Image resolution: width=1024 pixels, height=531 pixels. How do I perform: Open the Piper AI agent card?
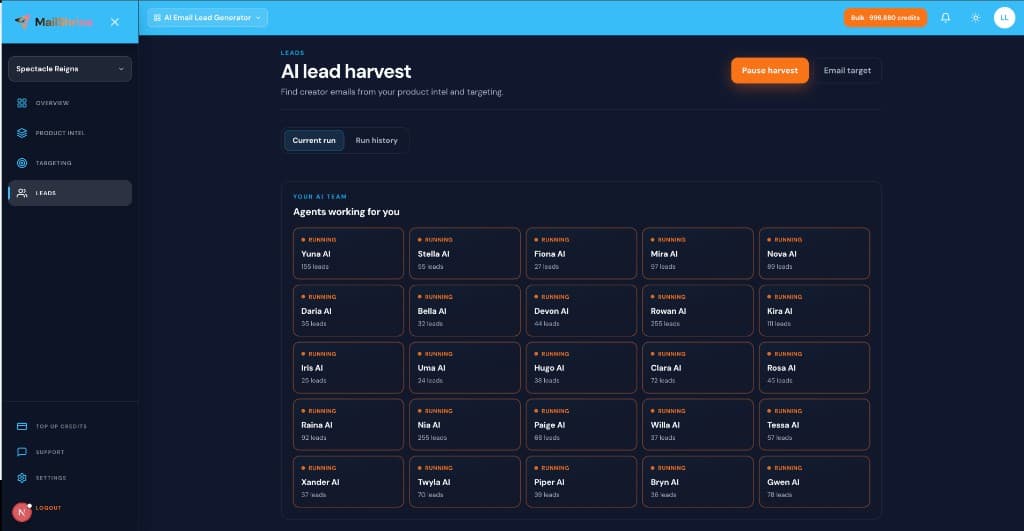pyautogui.click(x=581, y=482)
